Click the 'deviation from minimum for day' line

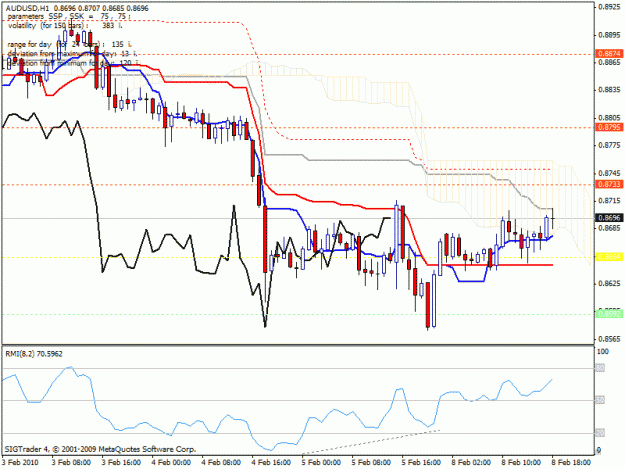tap(73, 63)
